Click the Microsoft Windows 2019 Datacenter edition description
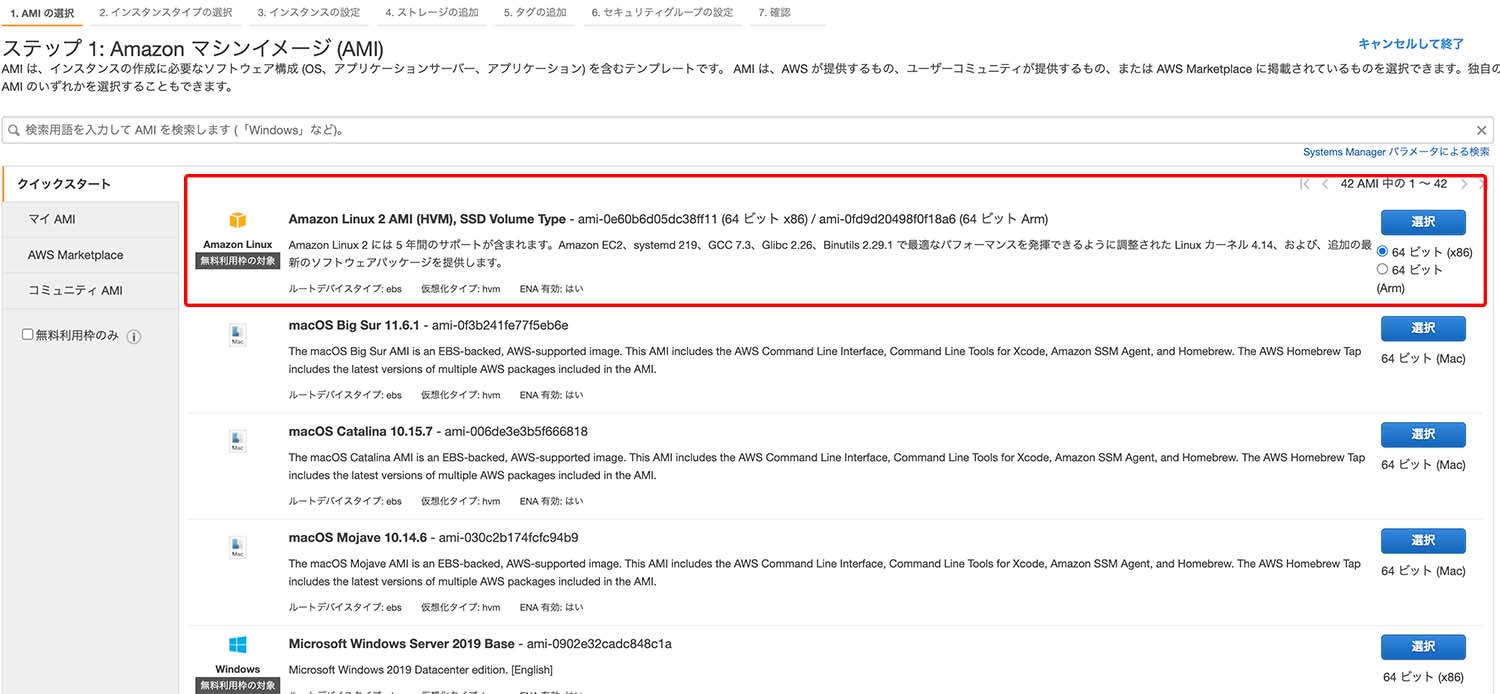This screenshot has height=694, width=1500. (421, 669)
